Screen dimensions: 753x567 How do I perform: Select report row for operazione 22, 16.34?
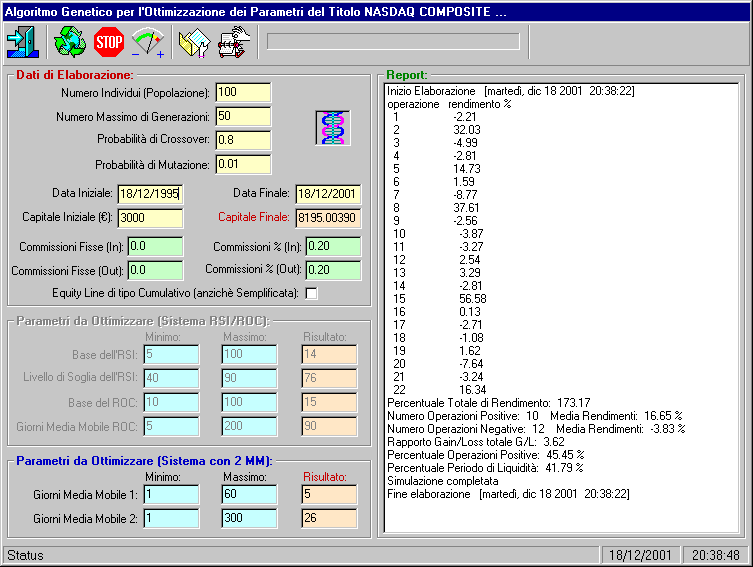coord(439,389)
